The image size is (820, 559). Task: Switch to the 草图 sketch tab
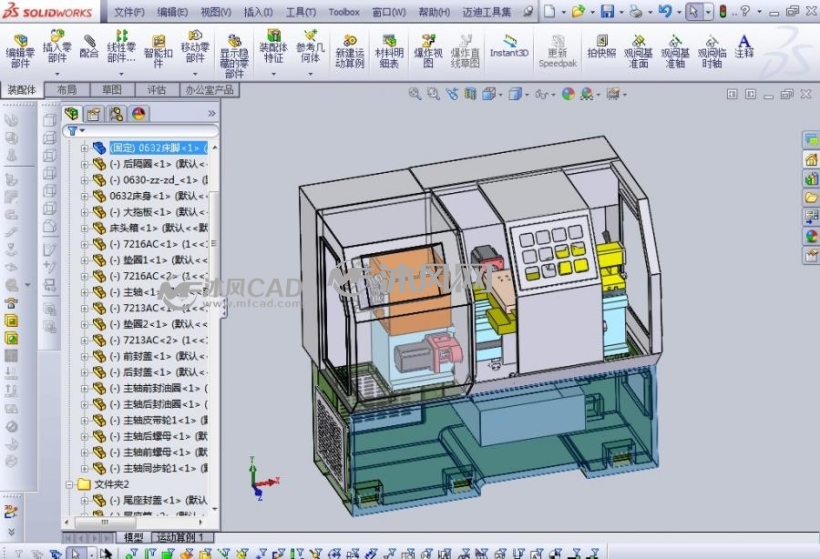(111, 90)
